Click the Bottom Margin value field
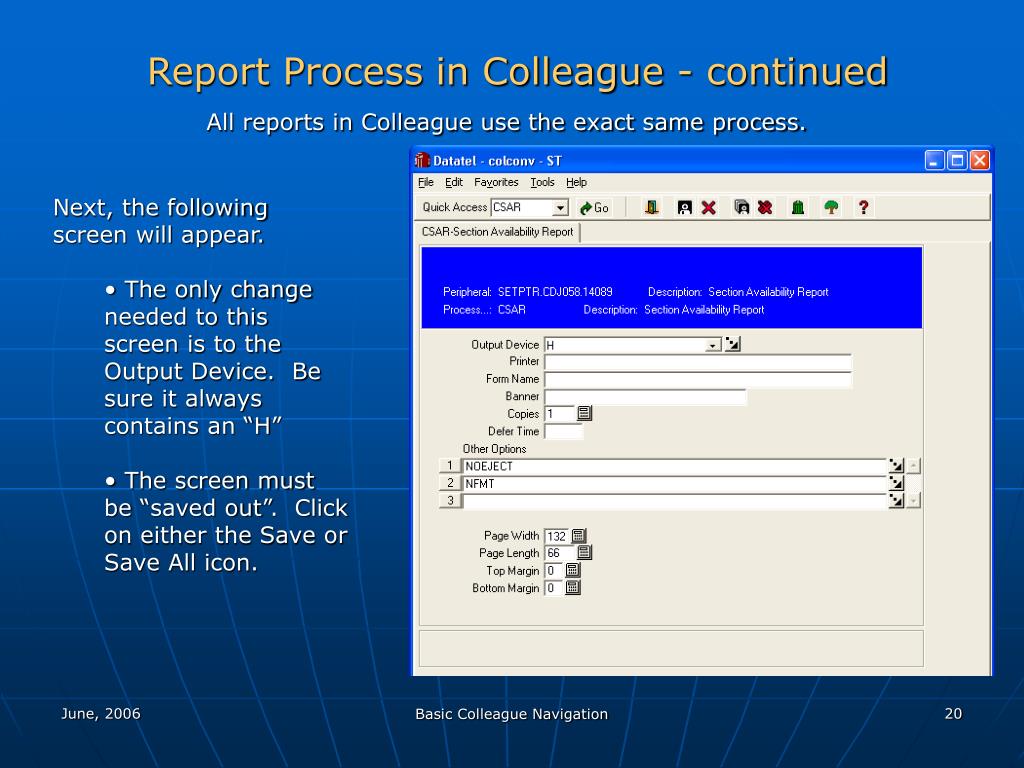This screenshot has height=768, width=1024. coord(553,588)
